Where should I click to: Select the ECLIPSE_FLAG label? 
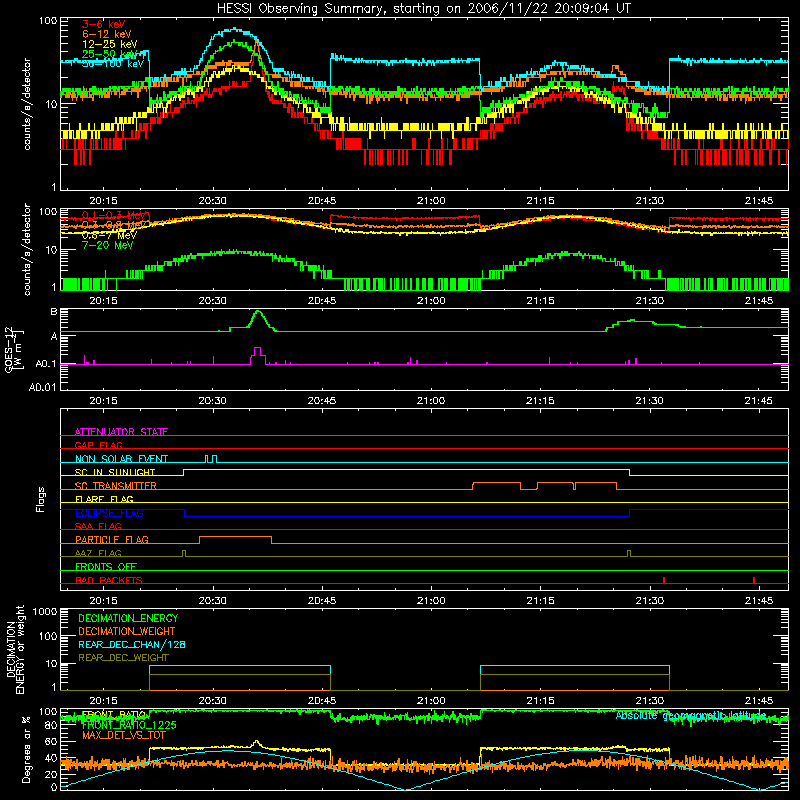(109, 513)
